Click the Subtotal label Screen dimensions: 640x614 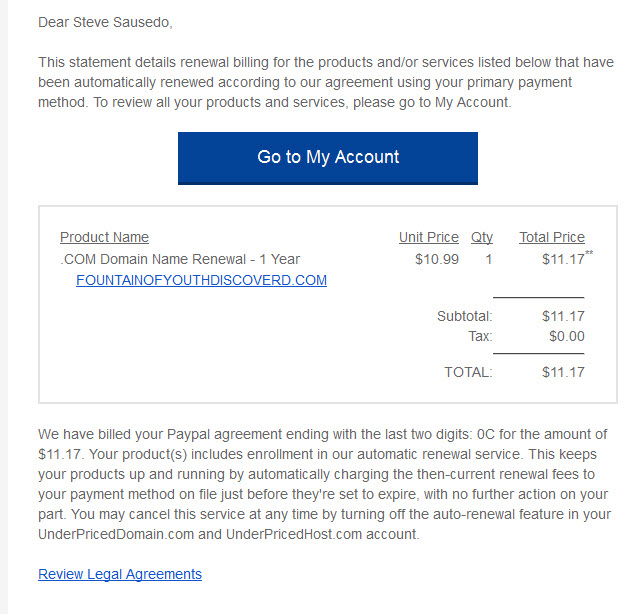coord(464,316)
